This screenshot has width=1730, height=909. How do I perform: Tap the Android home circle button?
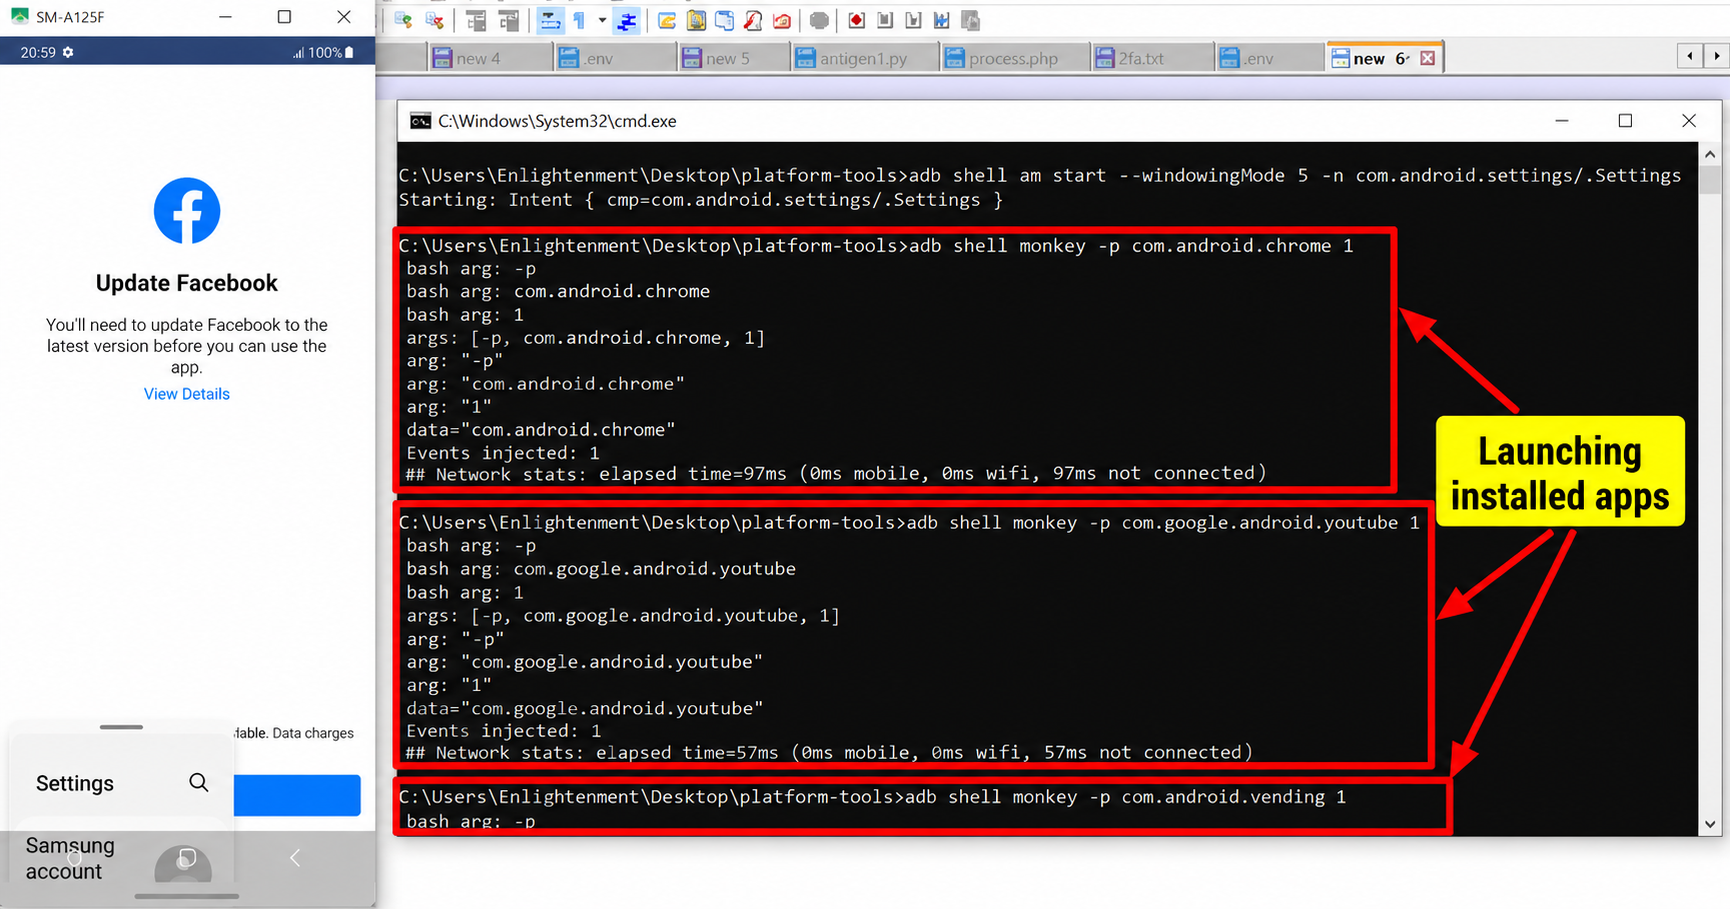pos(75,858)
